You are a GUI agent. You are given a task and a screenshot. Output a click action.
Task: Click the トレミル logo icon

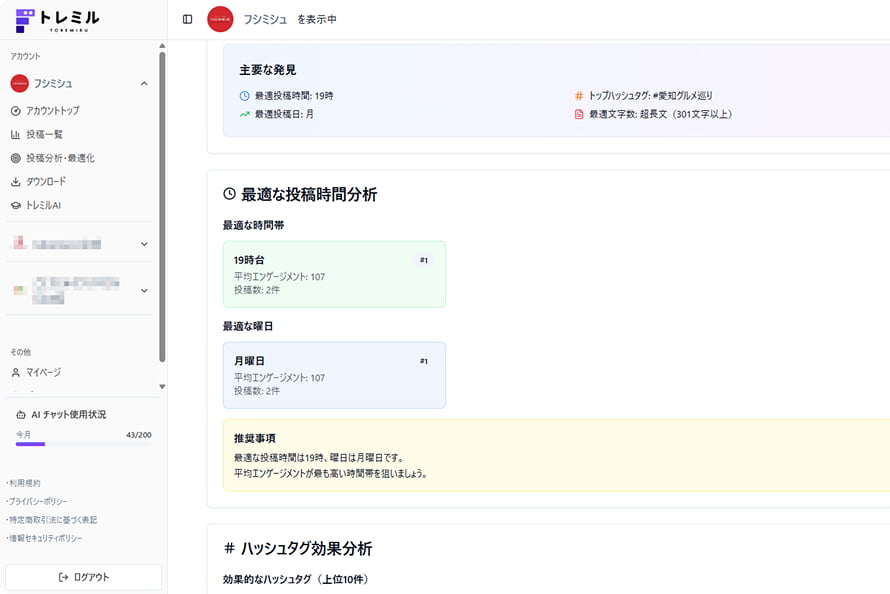pos(25,20)
